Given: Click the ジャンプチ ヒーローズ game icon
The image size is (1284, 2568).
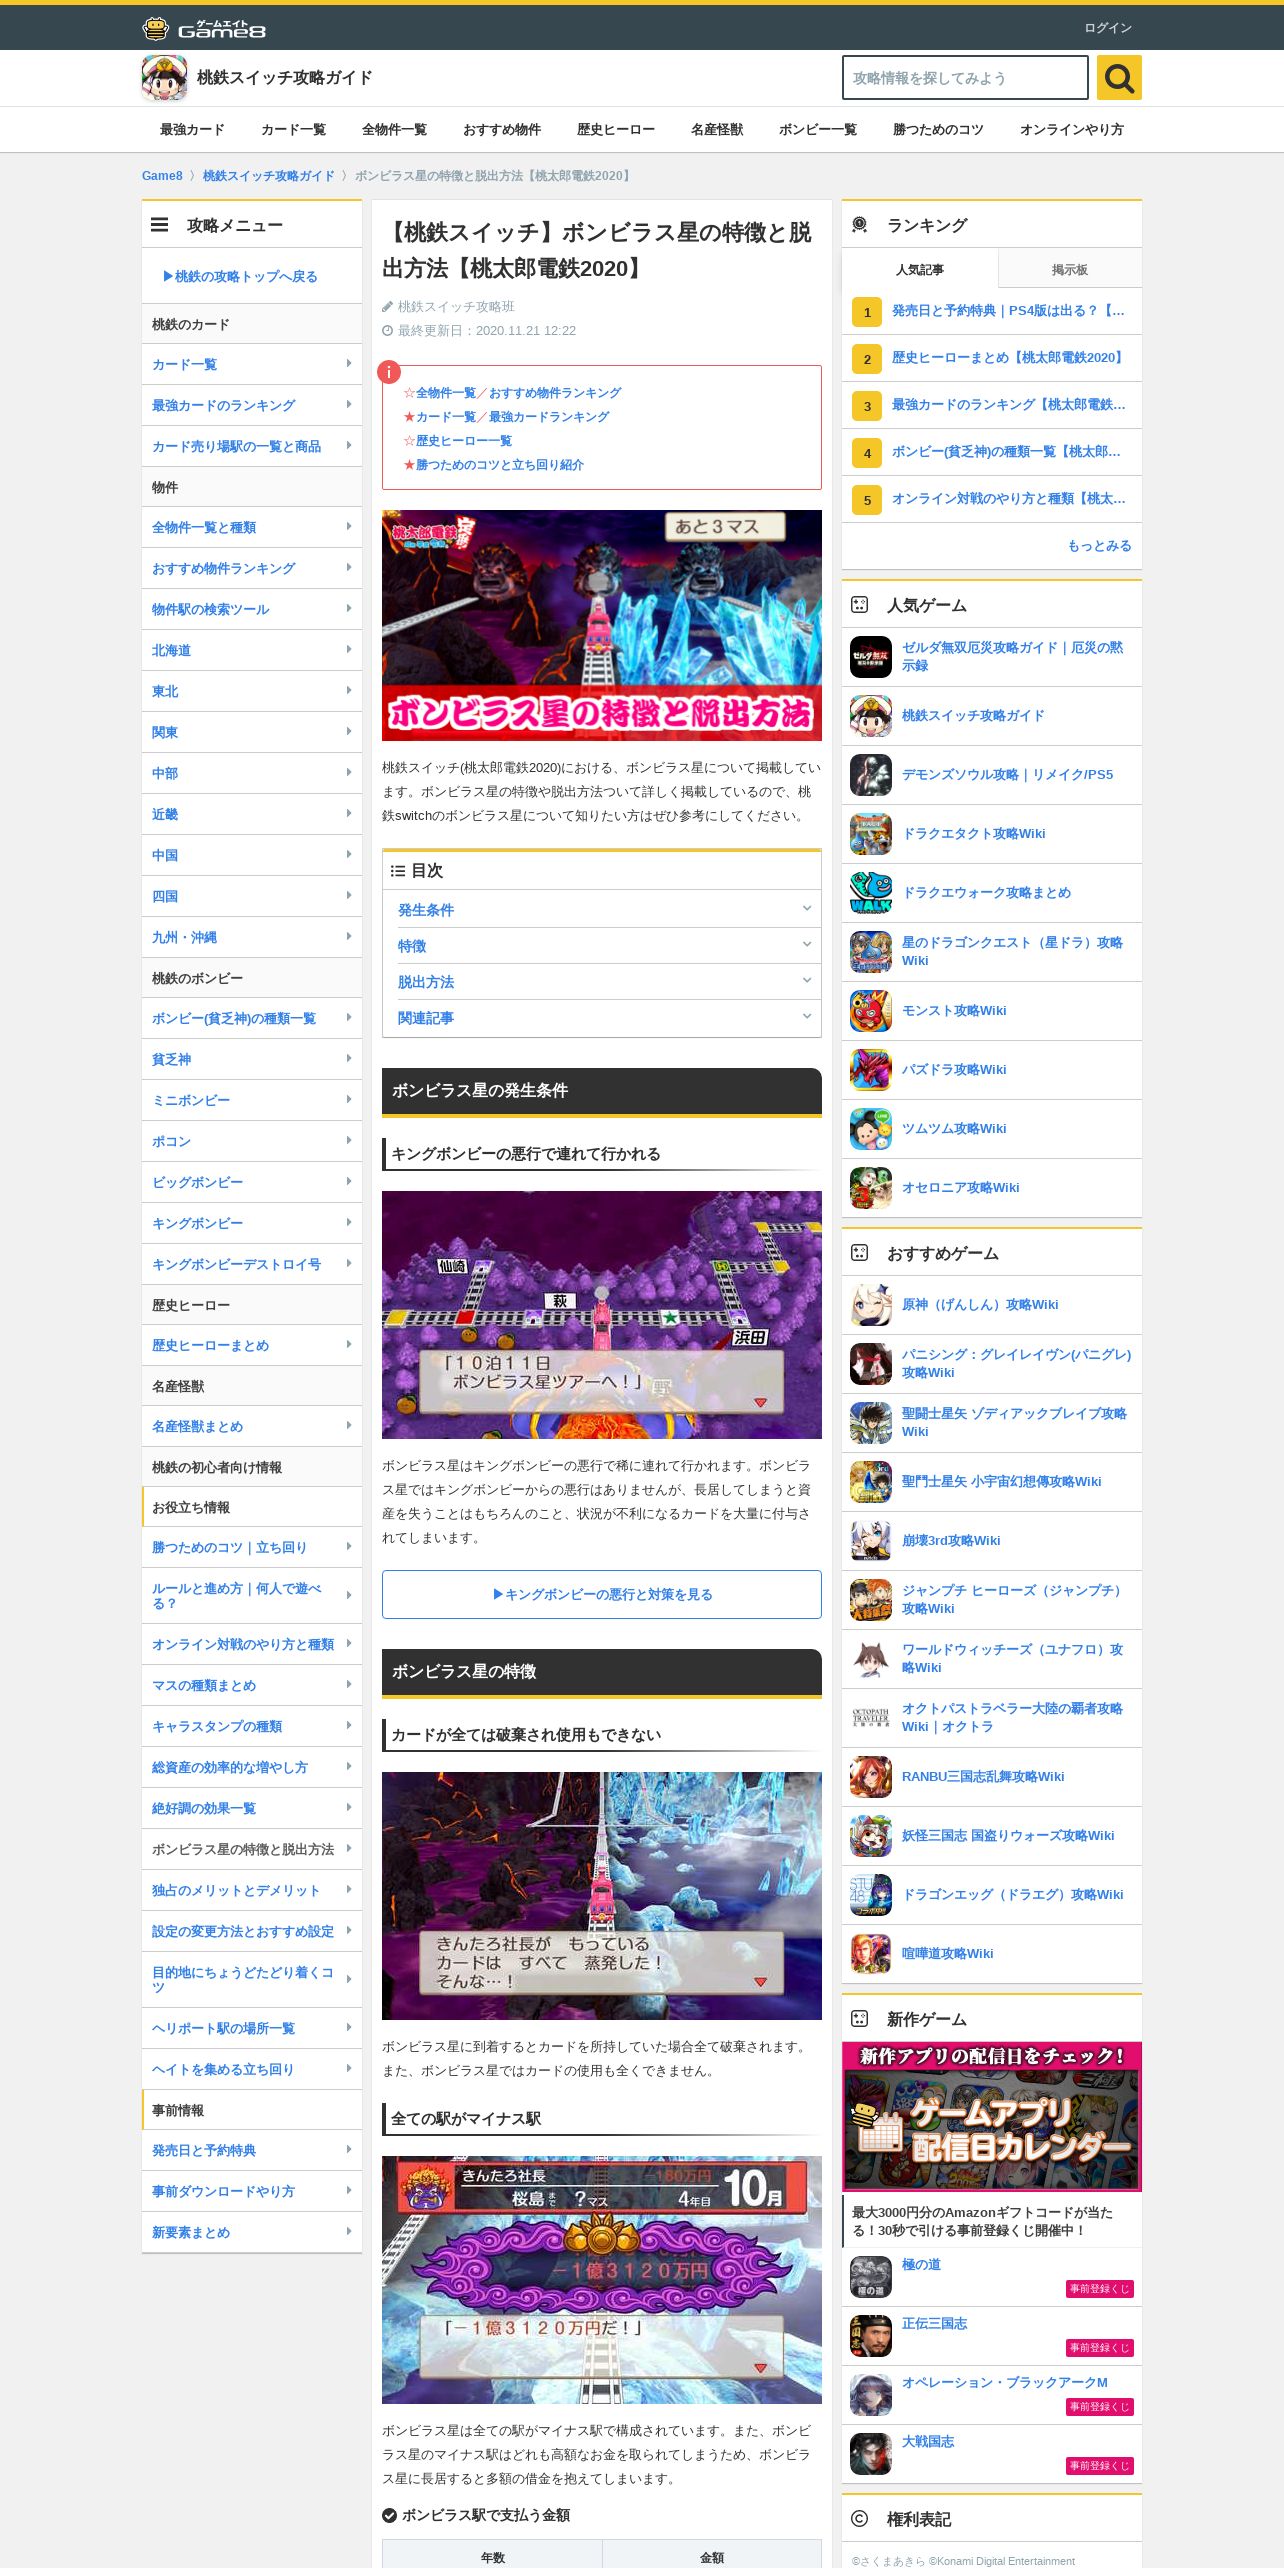Looking at the screenshot, I should tap(871, 1600).
